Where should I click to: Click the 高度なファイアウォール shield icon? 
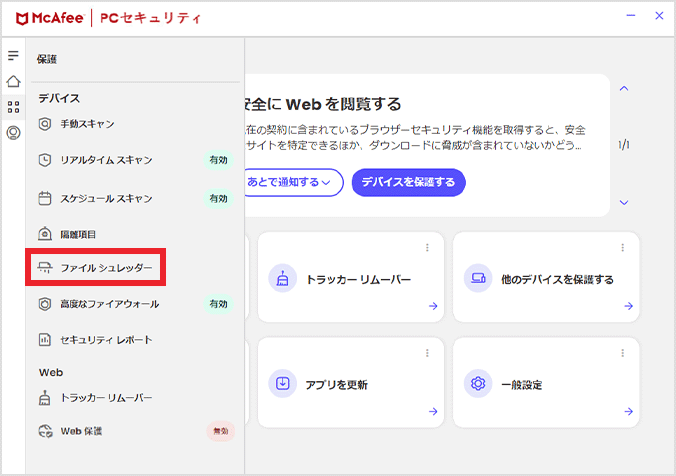[45, 304]
